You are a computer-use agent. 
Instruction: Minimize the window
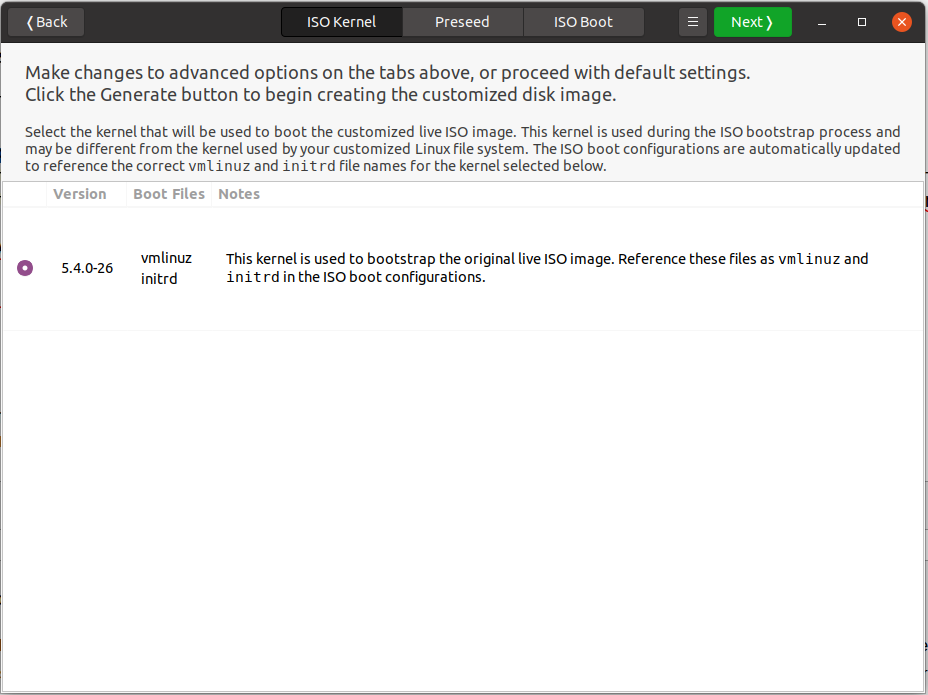(x=821, y=22)
